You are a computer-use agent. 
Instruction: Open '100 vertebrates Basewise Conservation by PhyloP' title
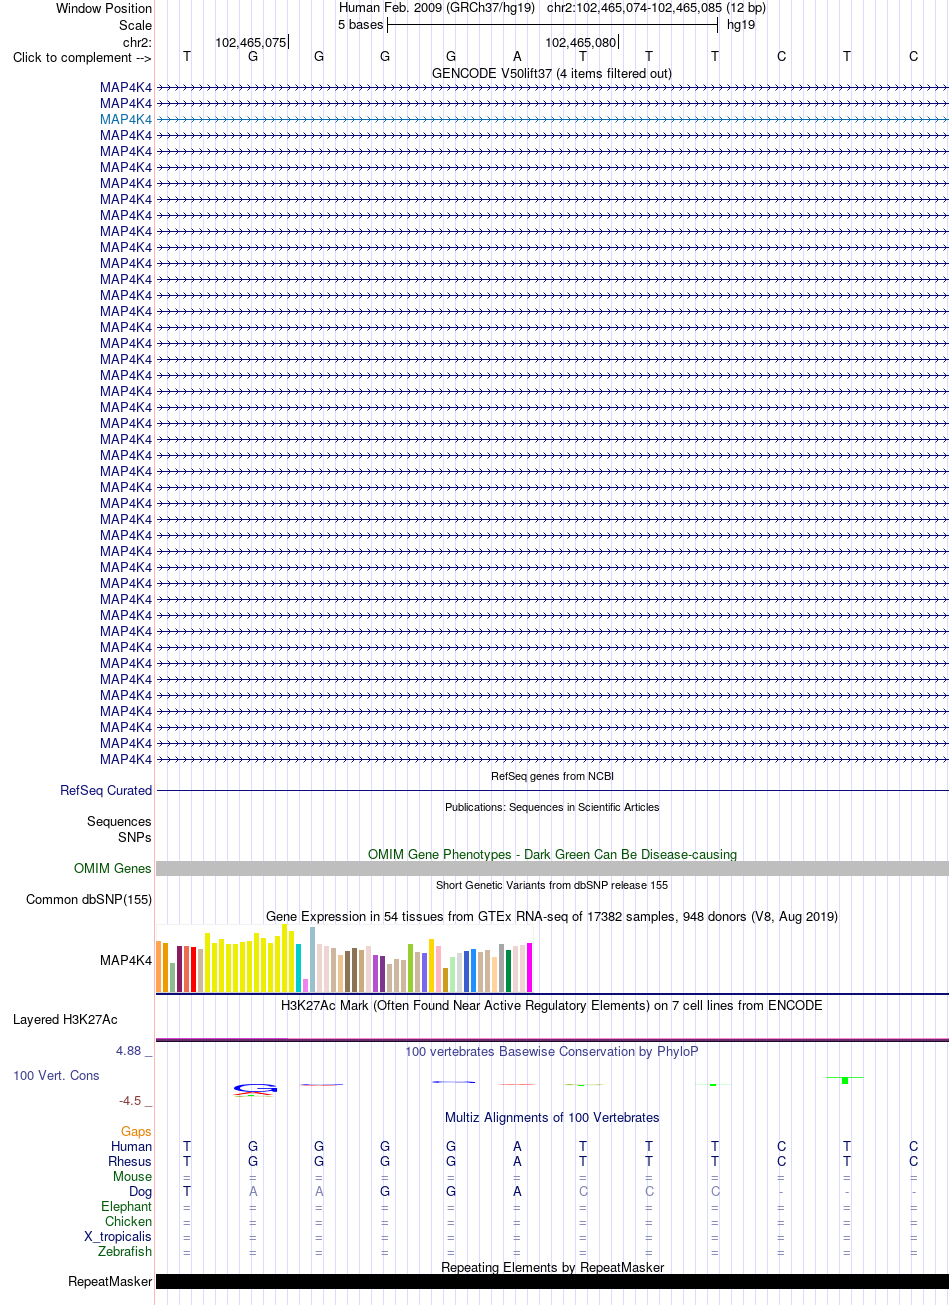[552, 1052]
